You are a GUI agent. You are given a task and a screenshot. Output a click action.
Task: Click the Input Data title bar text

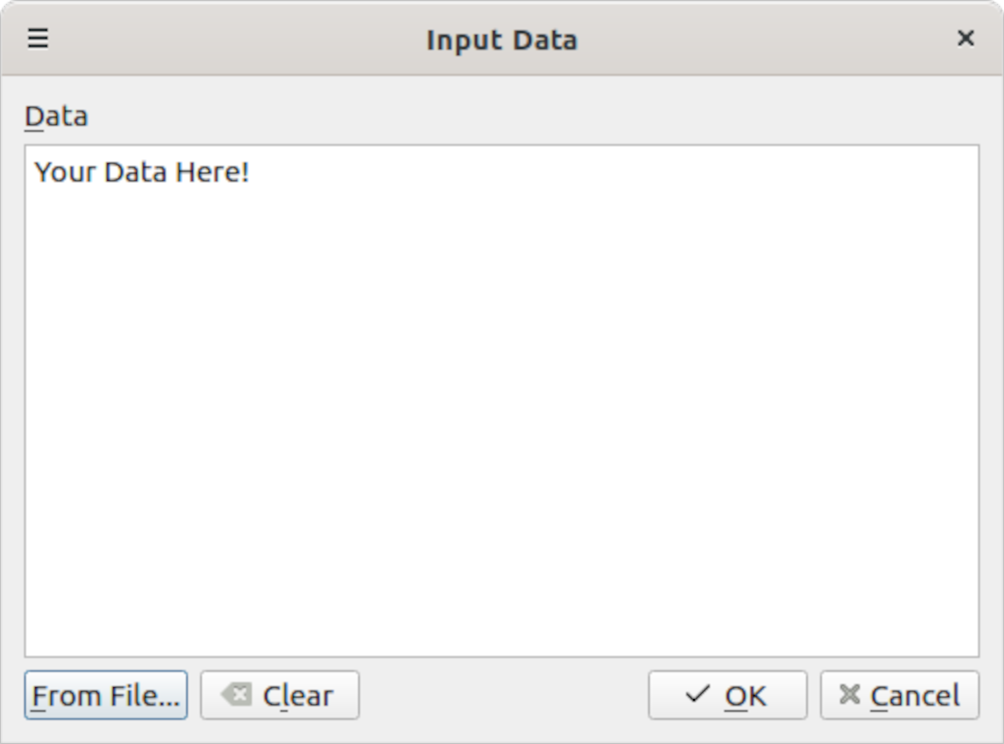(501, 40)
